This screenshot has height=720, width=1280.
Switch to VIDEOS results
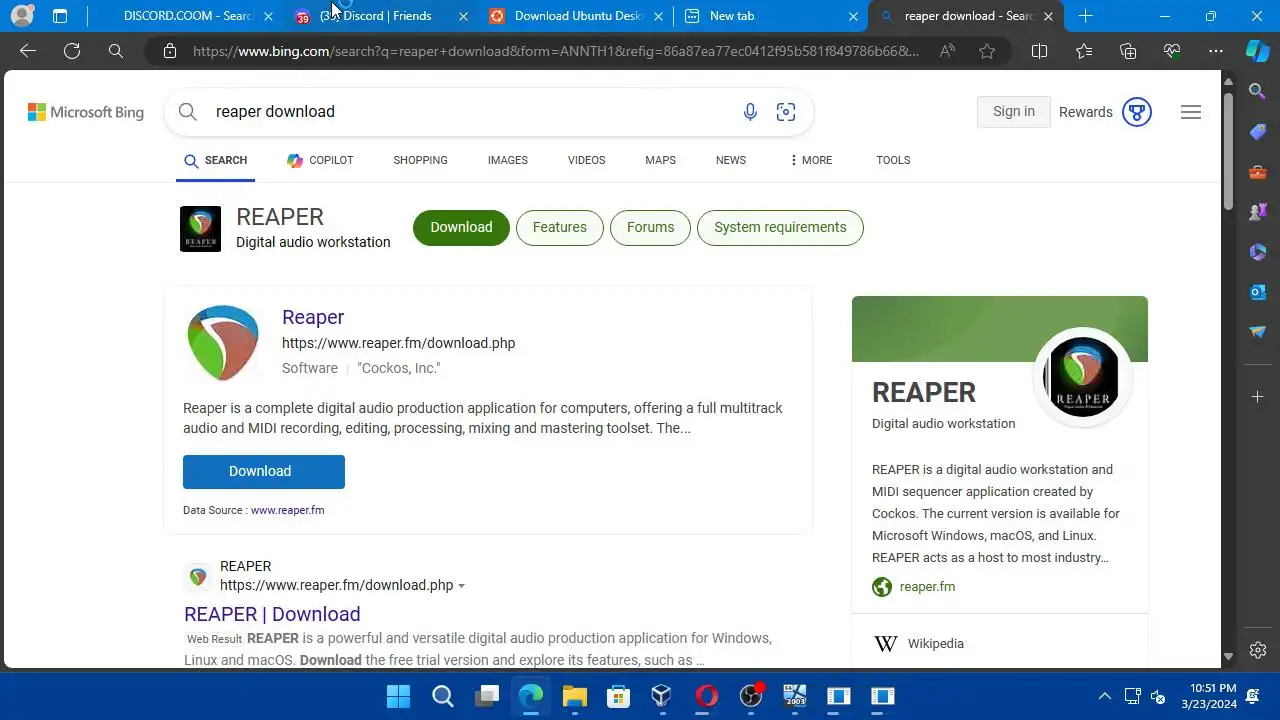pos(586,160)
